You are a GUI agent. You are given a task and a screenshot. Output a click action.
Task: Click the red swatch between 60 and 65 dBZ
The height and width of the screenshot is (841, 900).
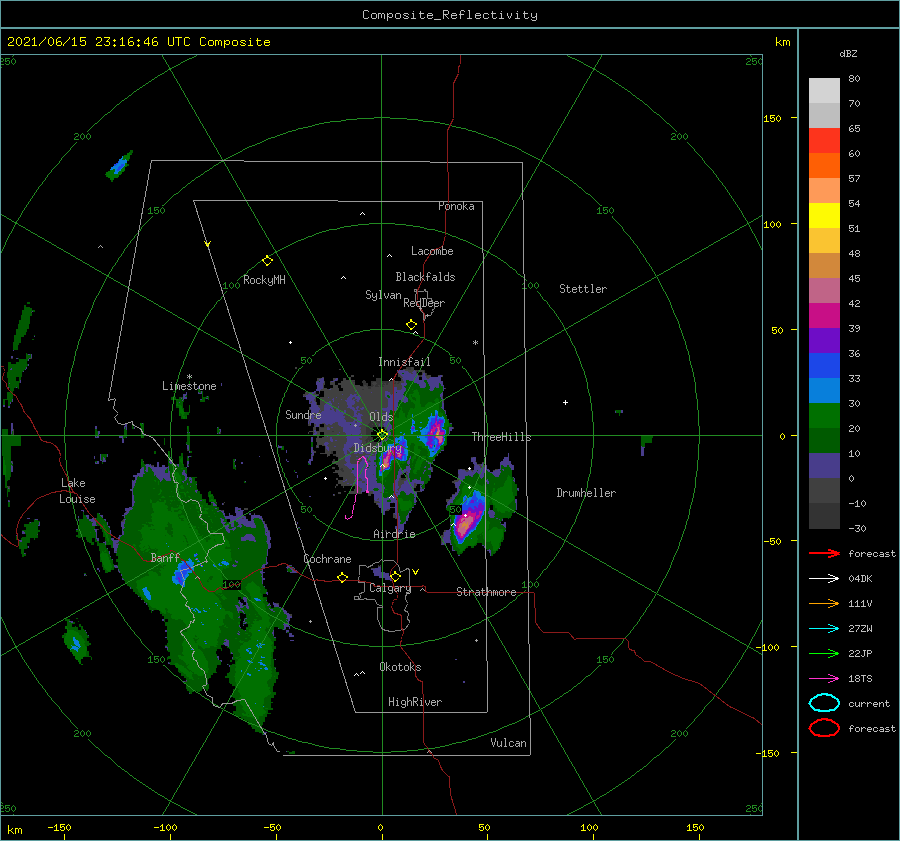[824, 141]
